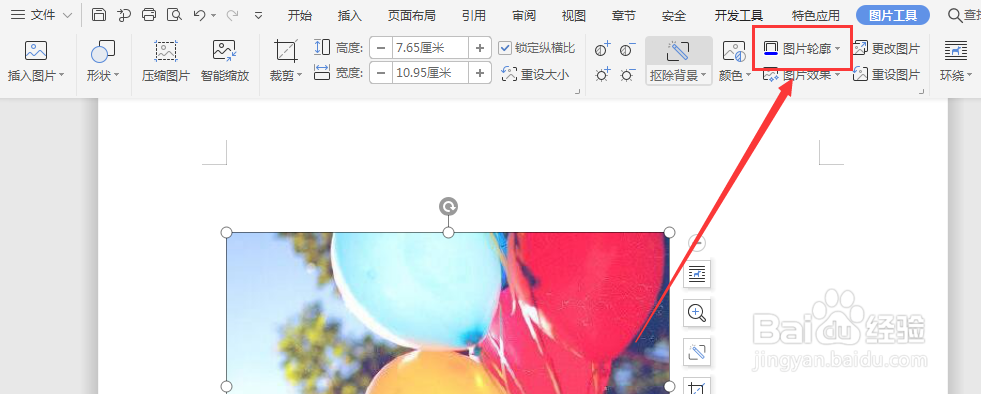Image resolution: width=981 pixels, height=394 pixels.
Task: Click width minus stepper button
Action: point(381,73)
